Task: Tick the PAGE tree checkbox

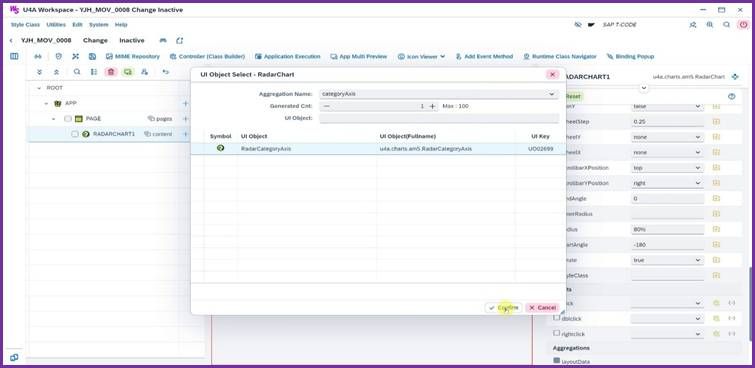Action: [x=67, y=118]
